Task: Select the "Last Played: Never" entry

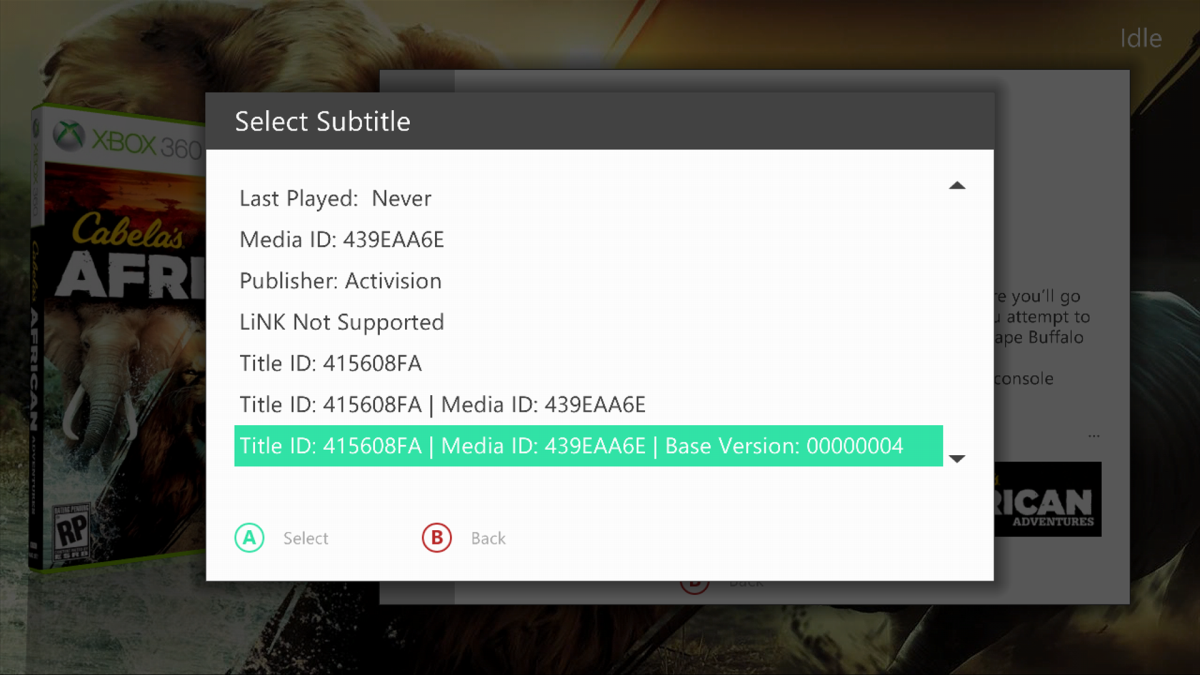Action: tap(335, 199)
